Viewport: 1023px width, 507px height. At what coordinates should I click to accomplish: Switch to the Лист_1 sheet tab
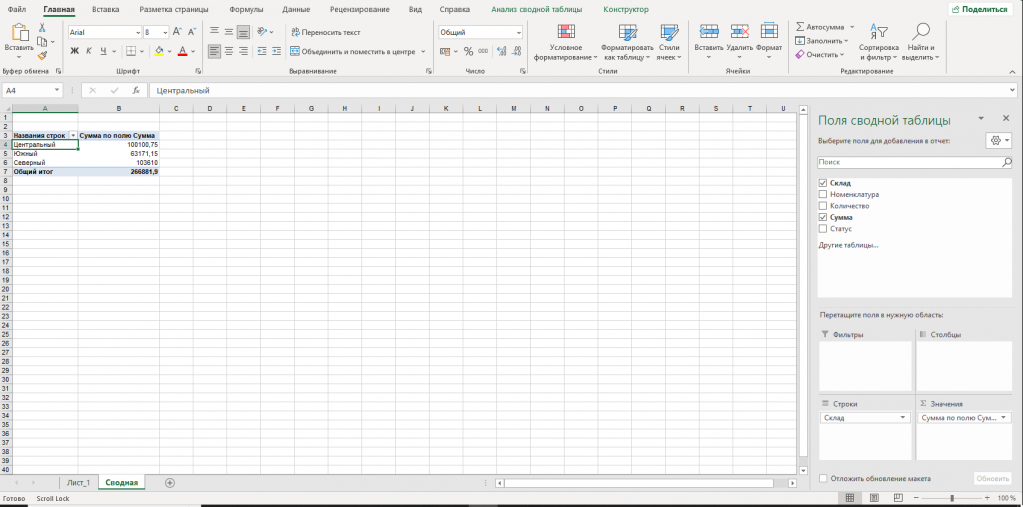[78, 483]
